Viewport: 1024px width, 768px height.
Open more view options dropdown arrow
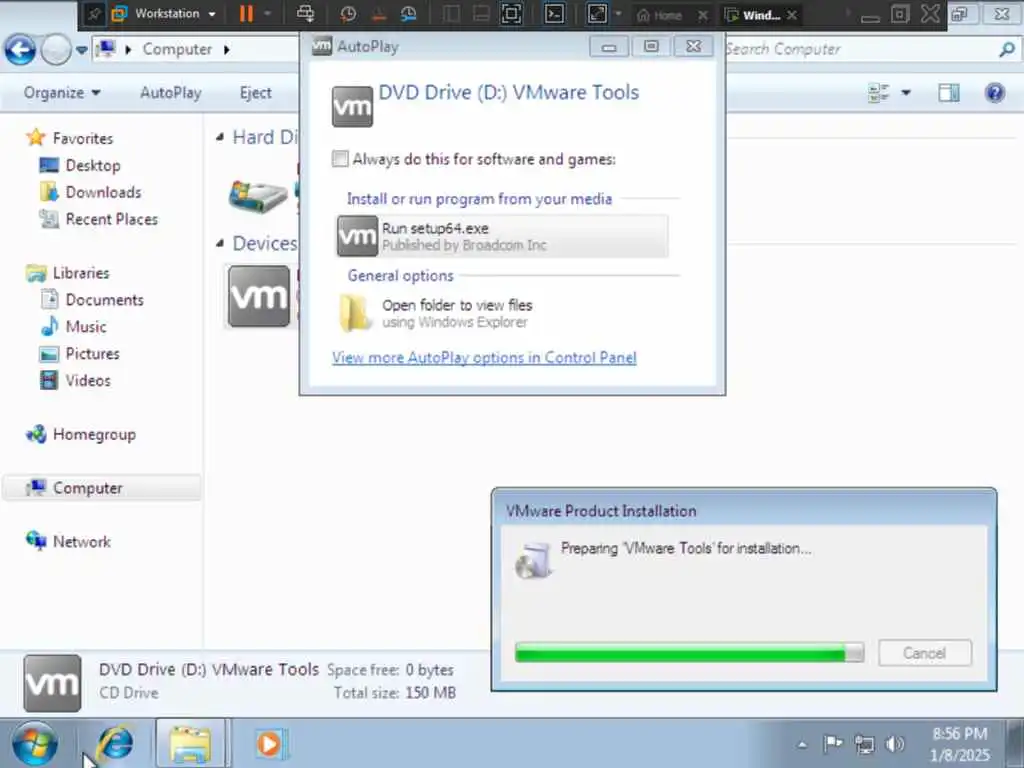tap(906, 93)
